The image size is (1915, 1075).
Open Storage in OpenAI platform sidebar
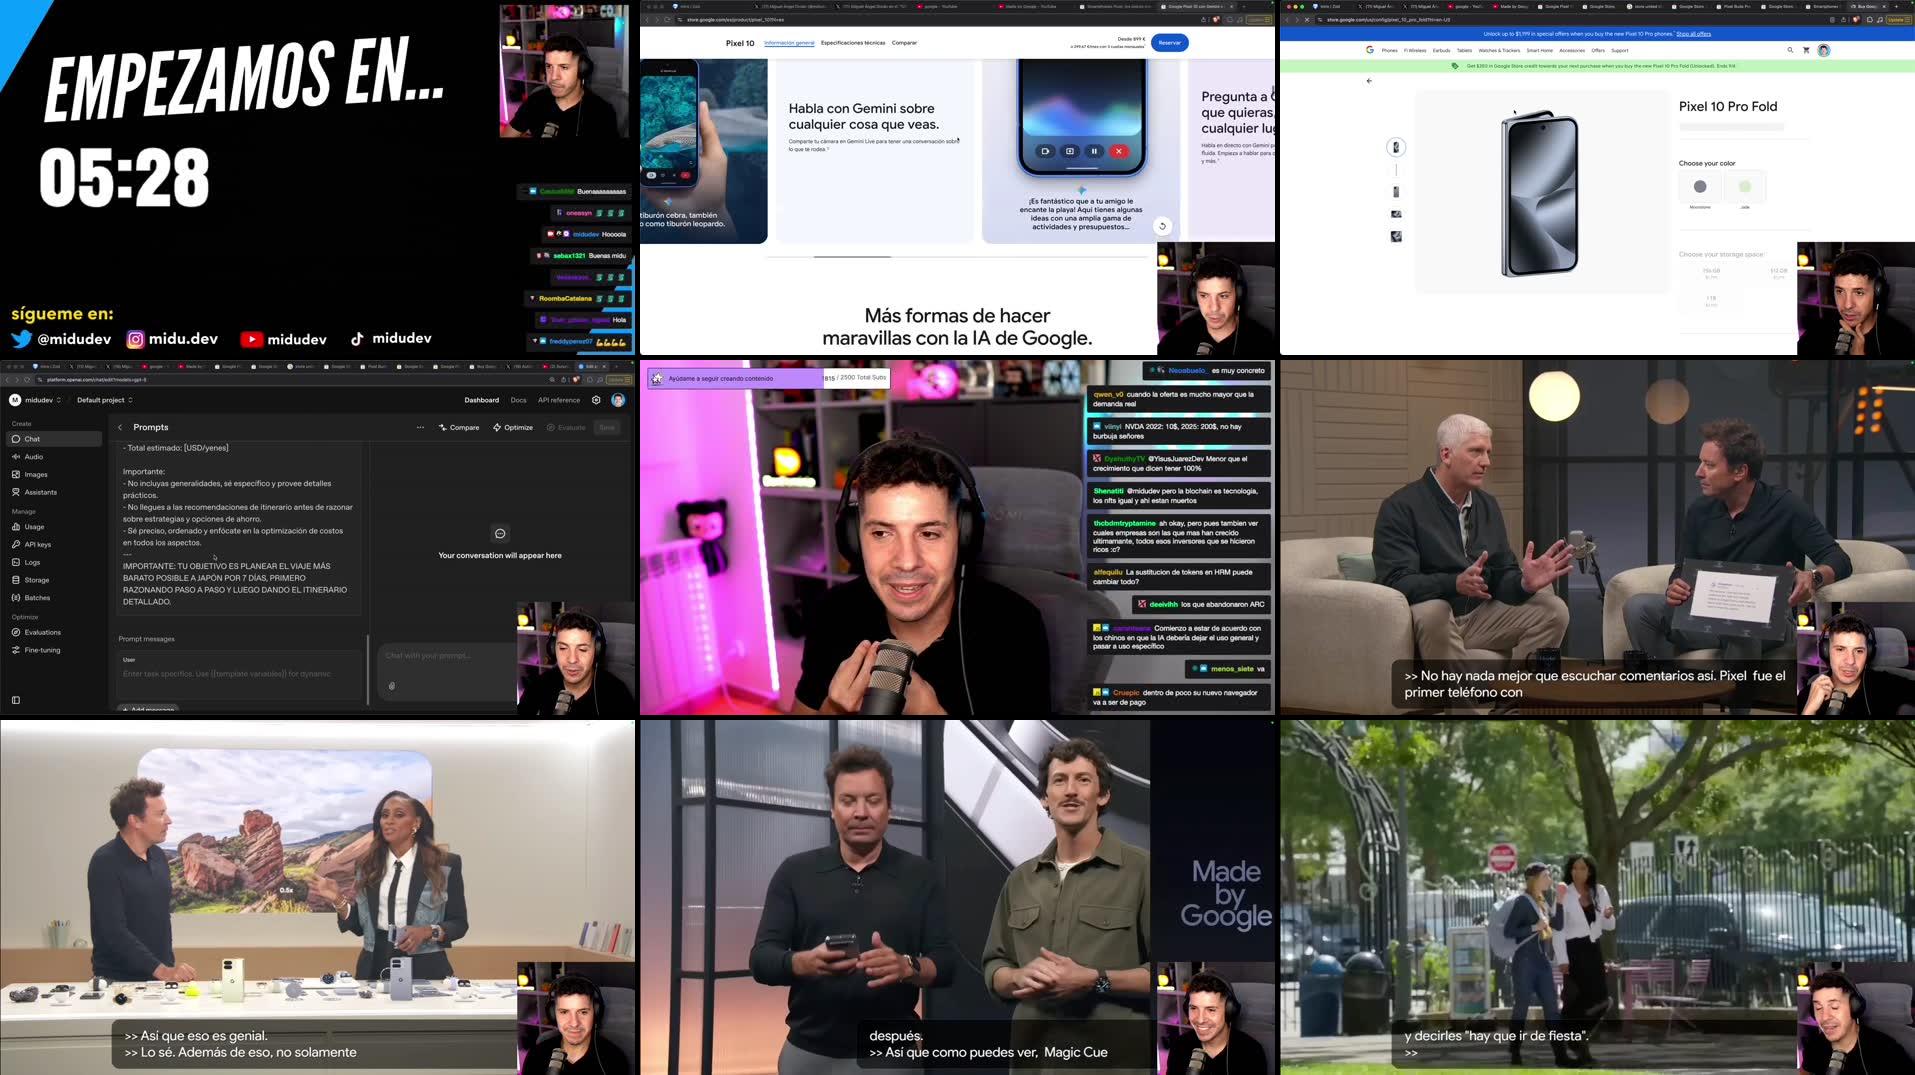55,580
